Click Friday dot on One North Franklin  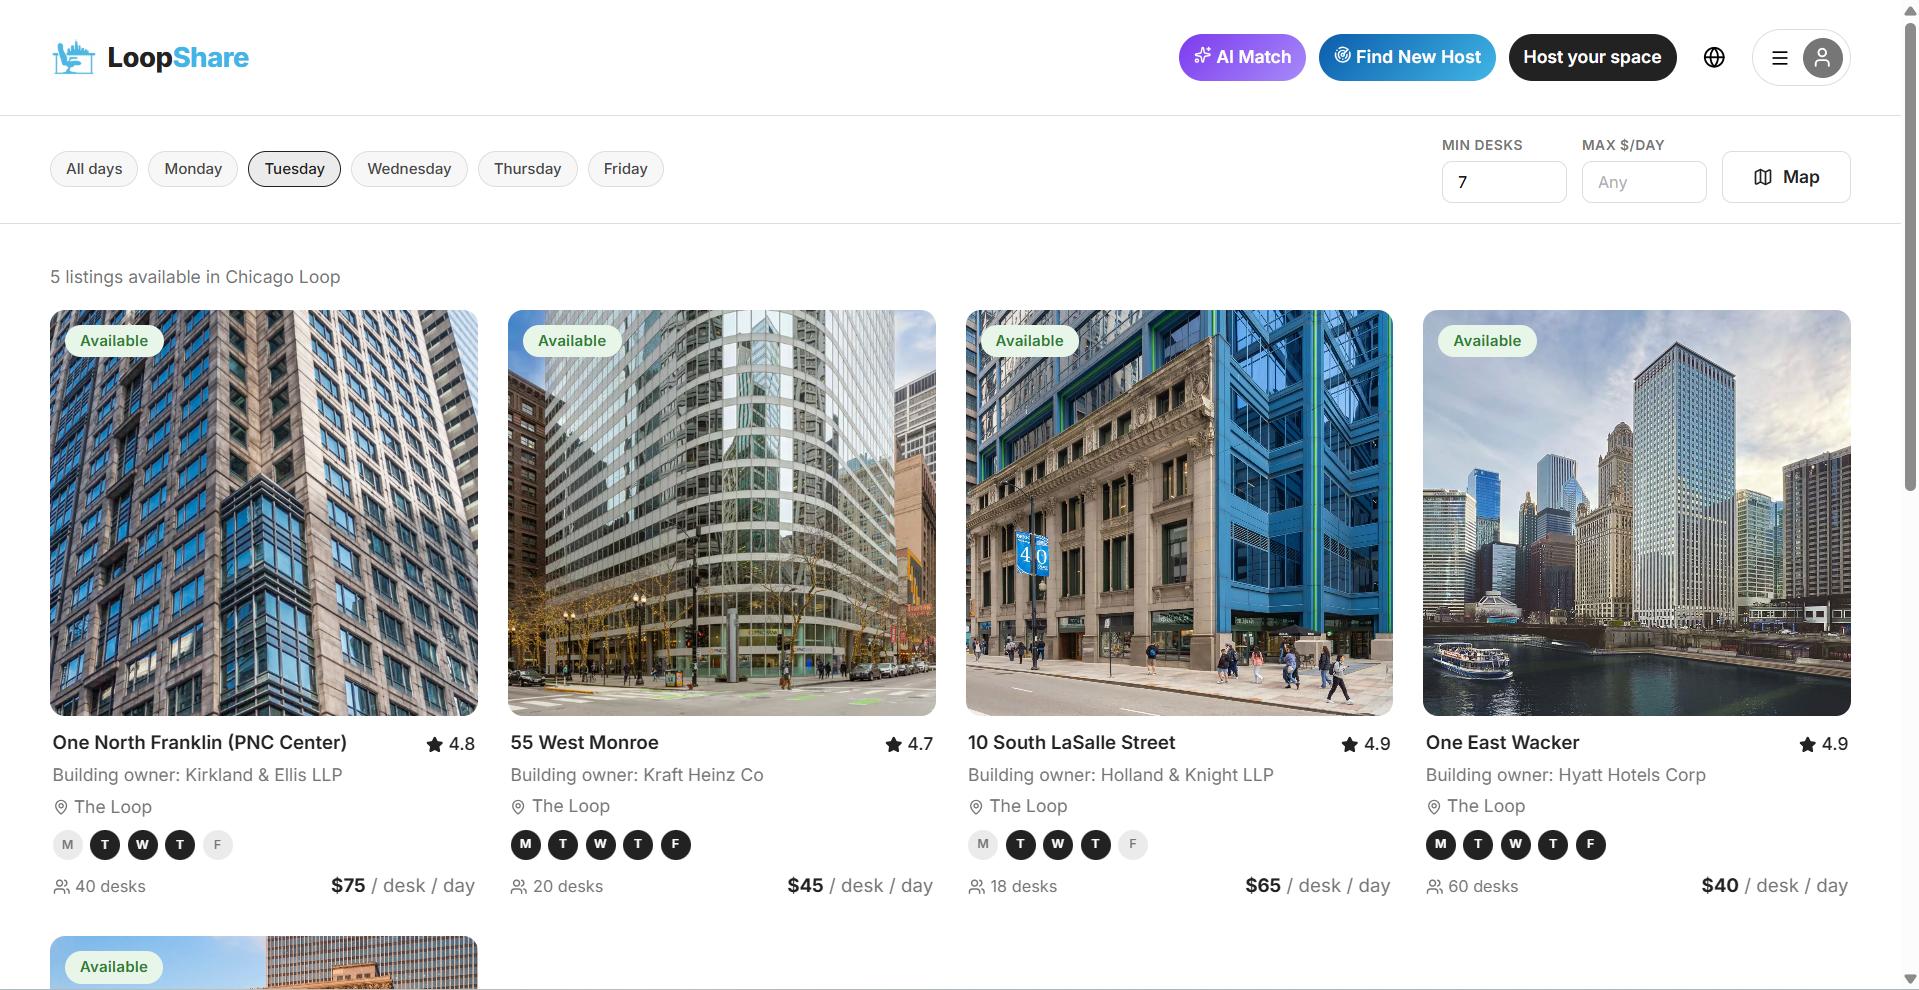click(x=218, y=845)
